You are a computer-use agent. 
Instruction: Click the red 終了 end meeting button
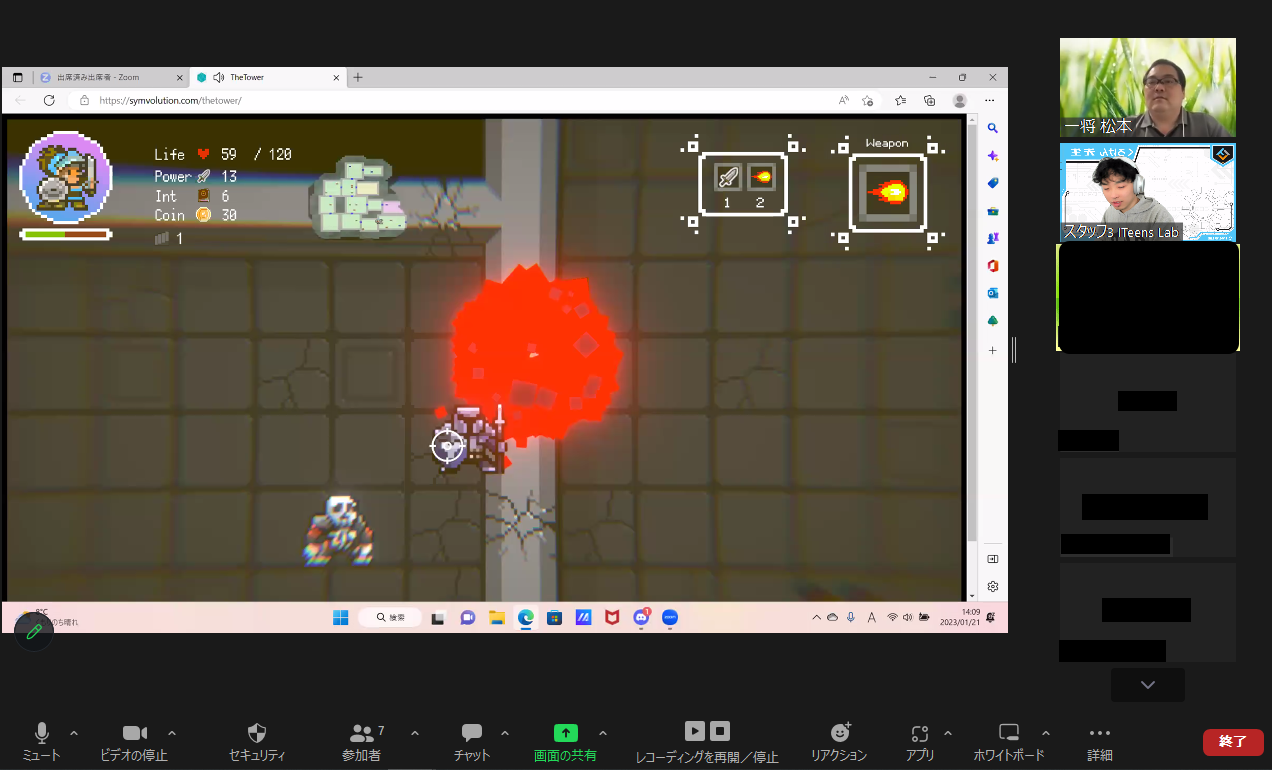tap(1233, 742)
